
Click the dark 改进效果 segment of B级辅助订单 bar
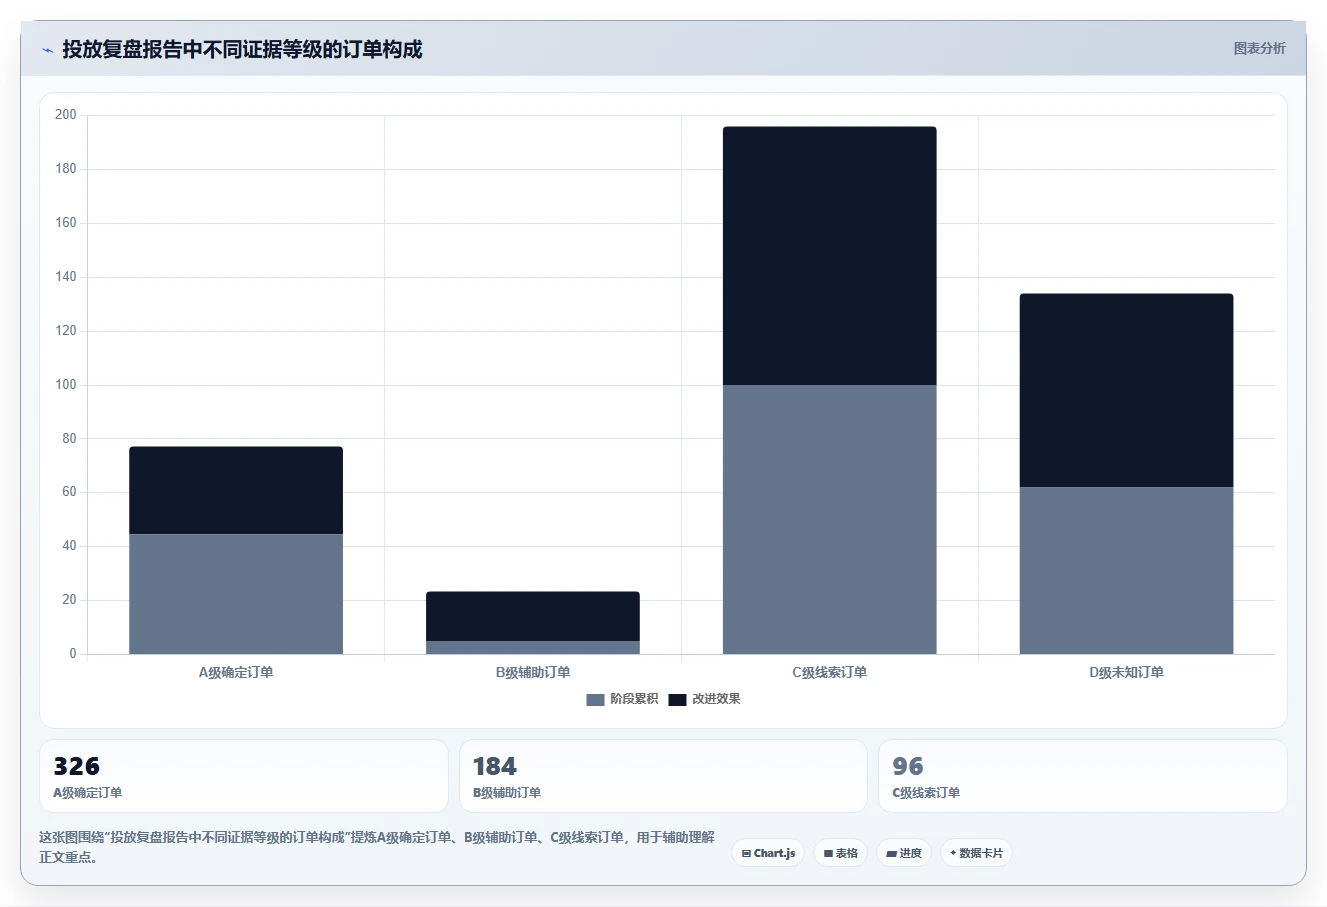tap(533, 616)
